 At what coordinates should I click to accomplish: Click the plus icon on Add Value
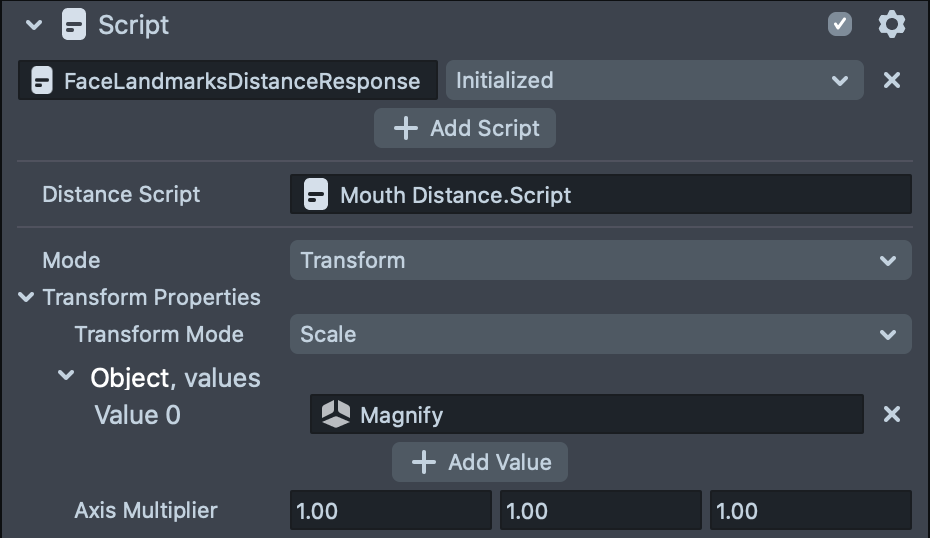tap(424, 462)
